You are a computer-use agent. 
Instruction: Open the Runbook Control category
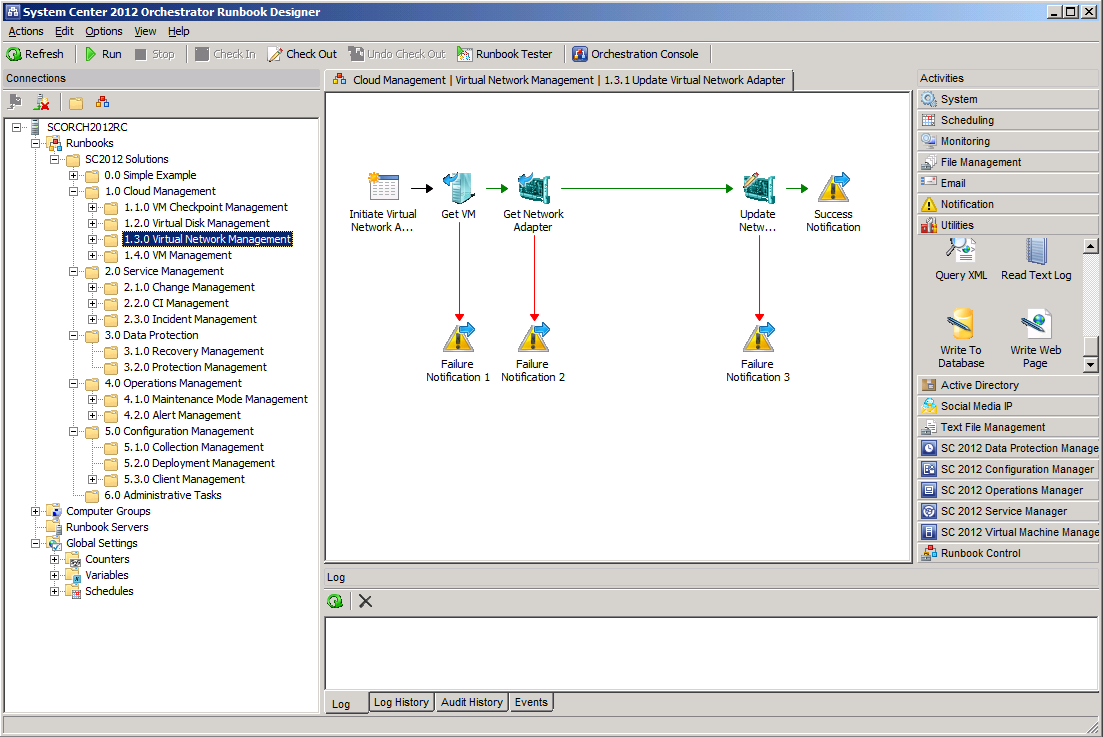point(1008,553)
